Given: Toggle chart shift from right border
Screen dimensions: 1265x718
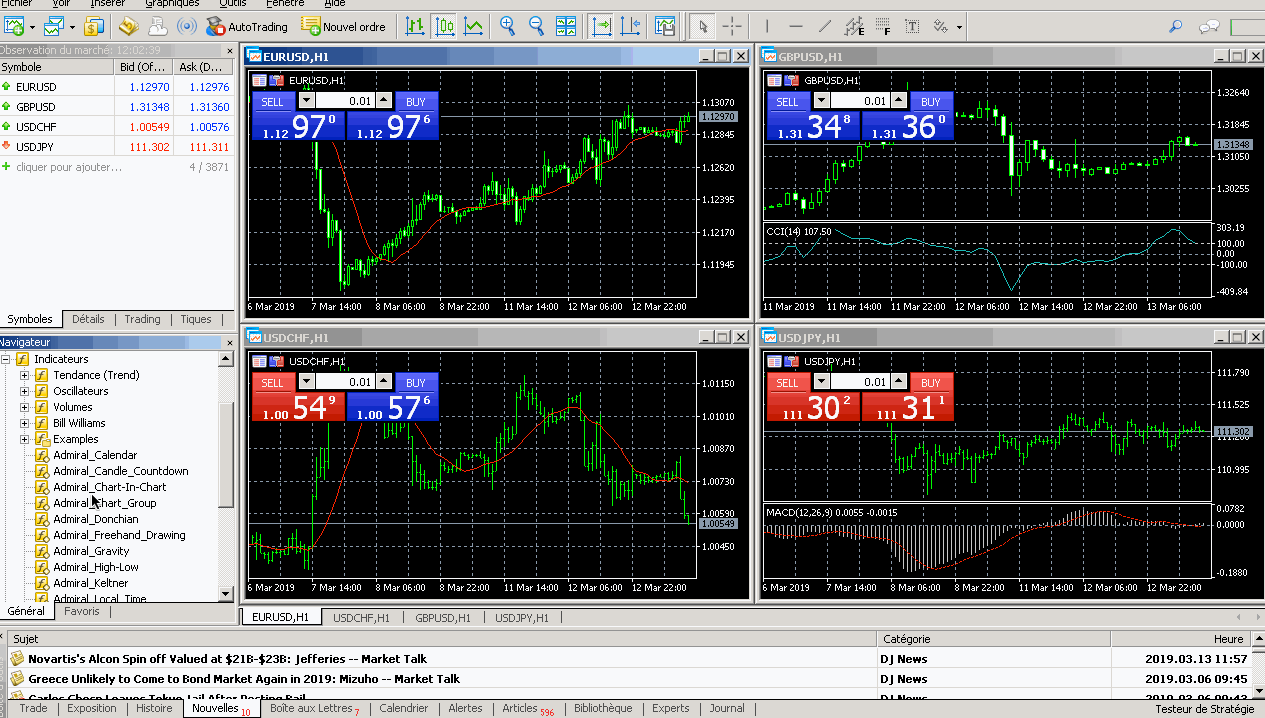Looking at the screenshot, I should click(630, 27).
